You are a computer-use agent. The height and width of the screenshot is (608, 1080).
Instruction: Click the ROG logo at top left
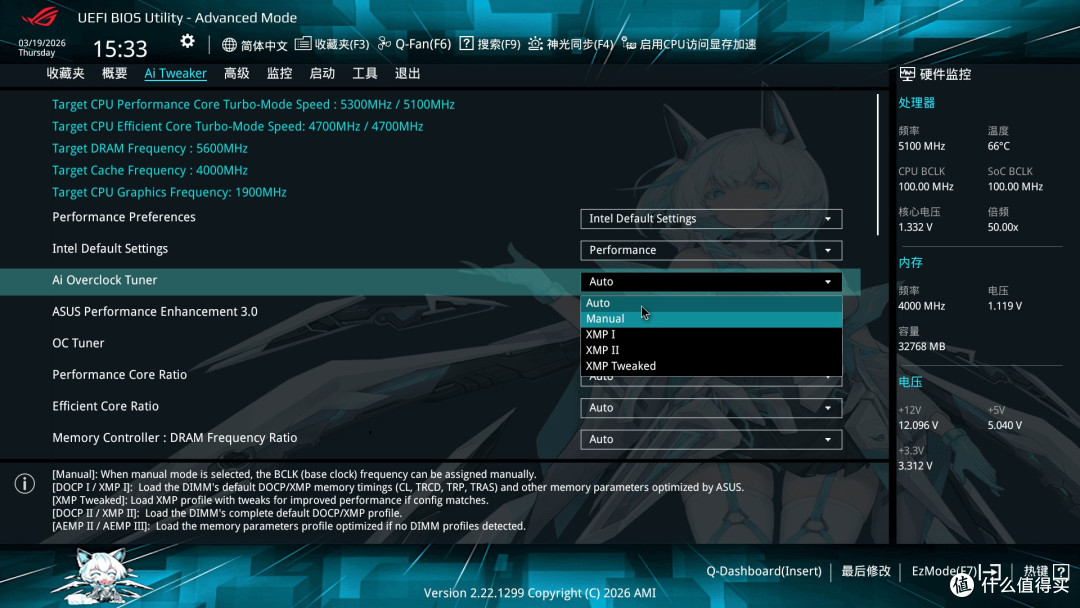click(x=41, y=16)
